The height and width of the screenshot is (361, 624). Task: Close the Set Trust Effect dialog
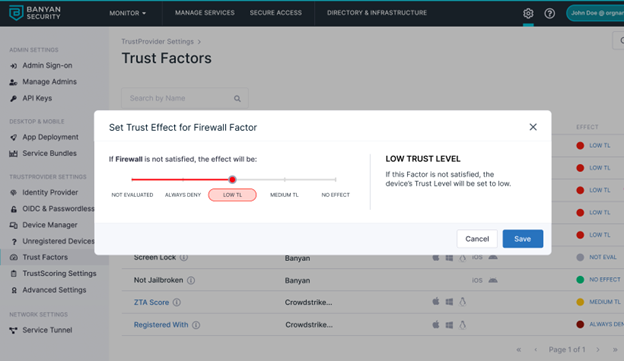click(533, 127)
